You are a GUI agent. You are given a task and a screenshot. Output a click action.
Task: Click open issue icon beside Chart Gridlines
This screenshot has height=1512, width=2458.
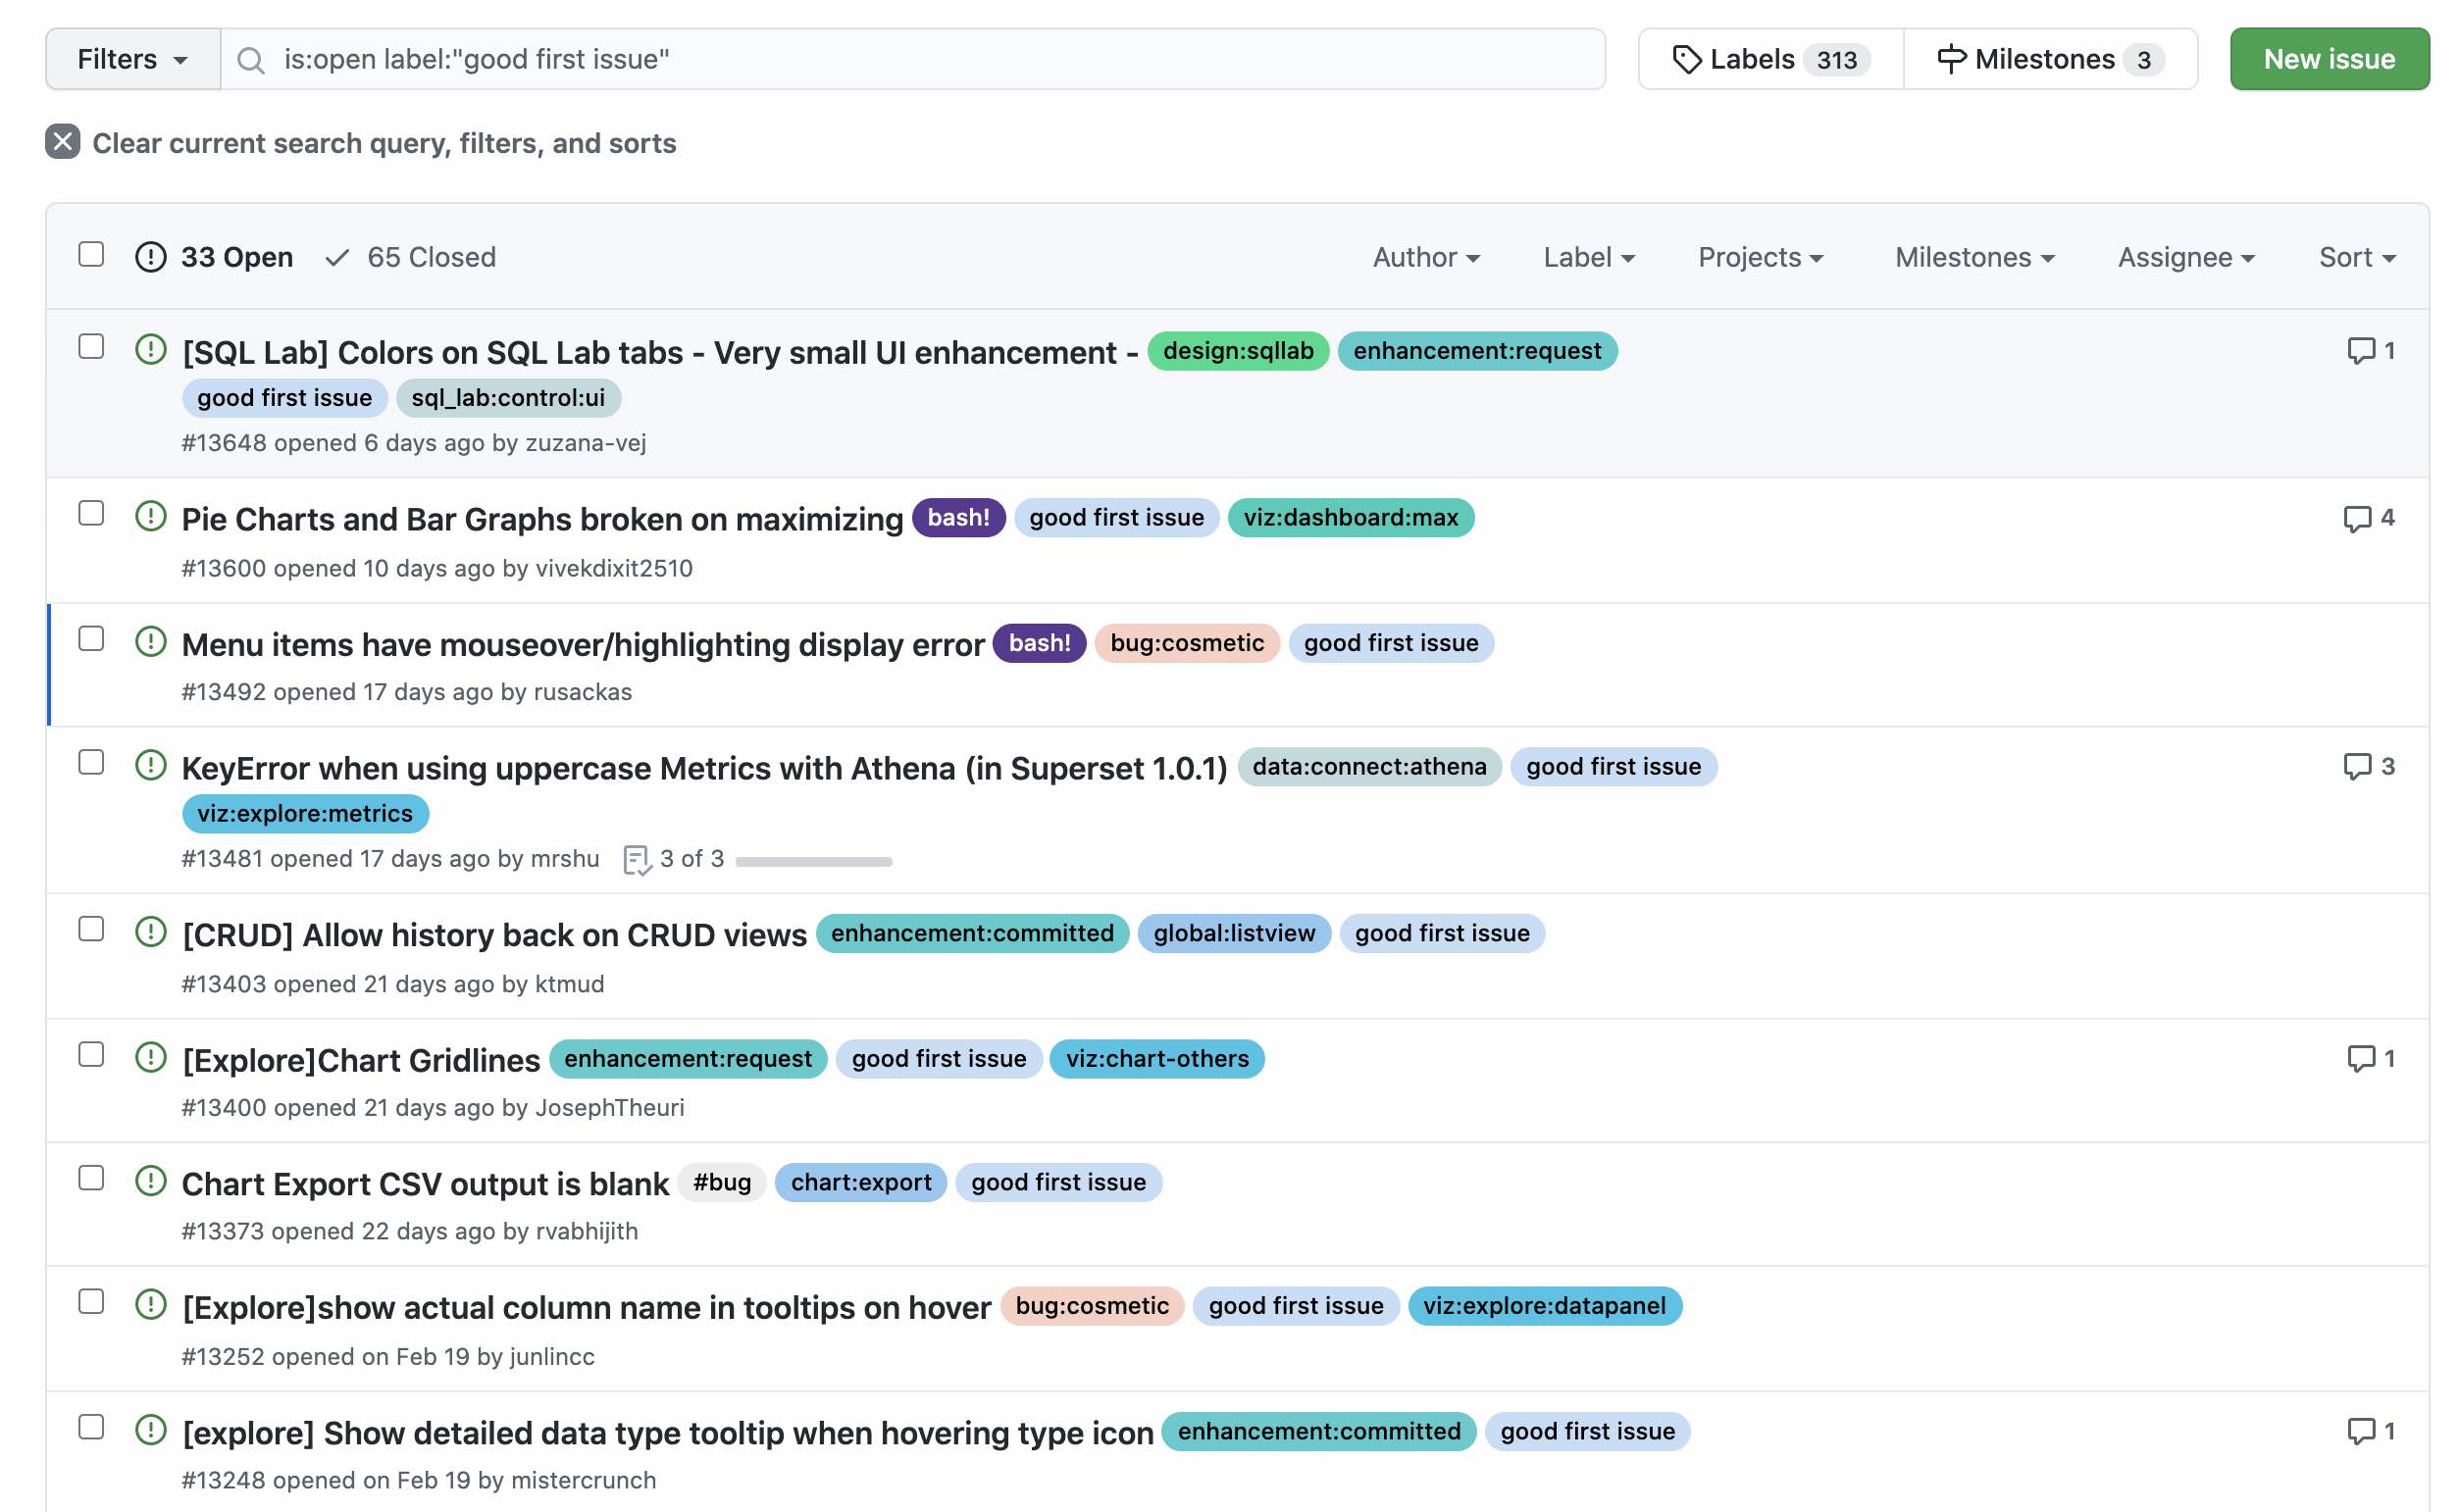pyautogui.click(x=150, y=1057)
